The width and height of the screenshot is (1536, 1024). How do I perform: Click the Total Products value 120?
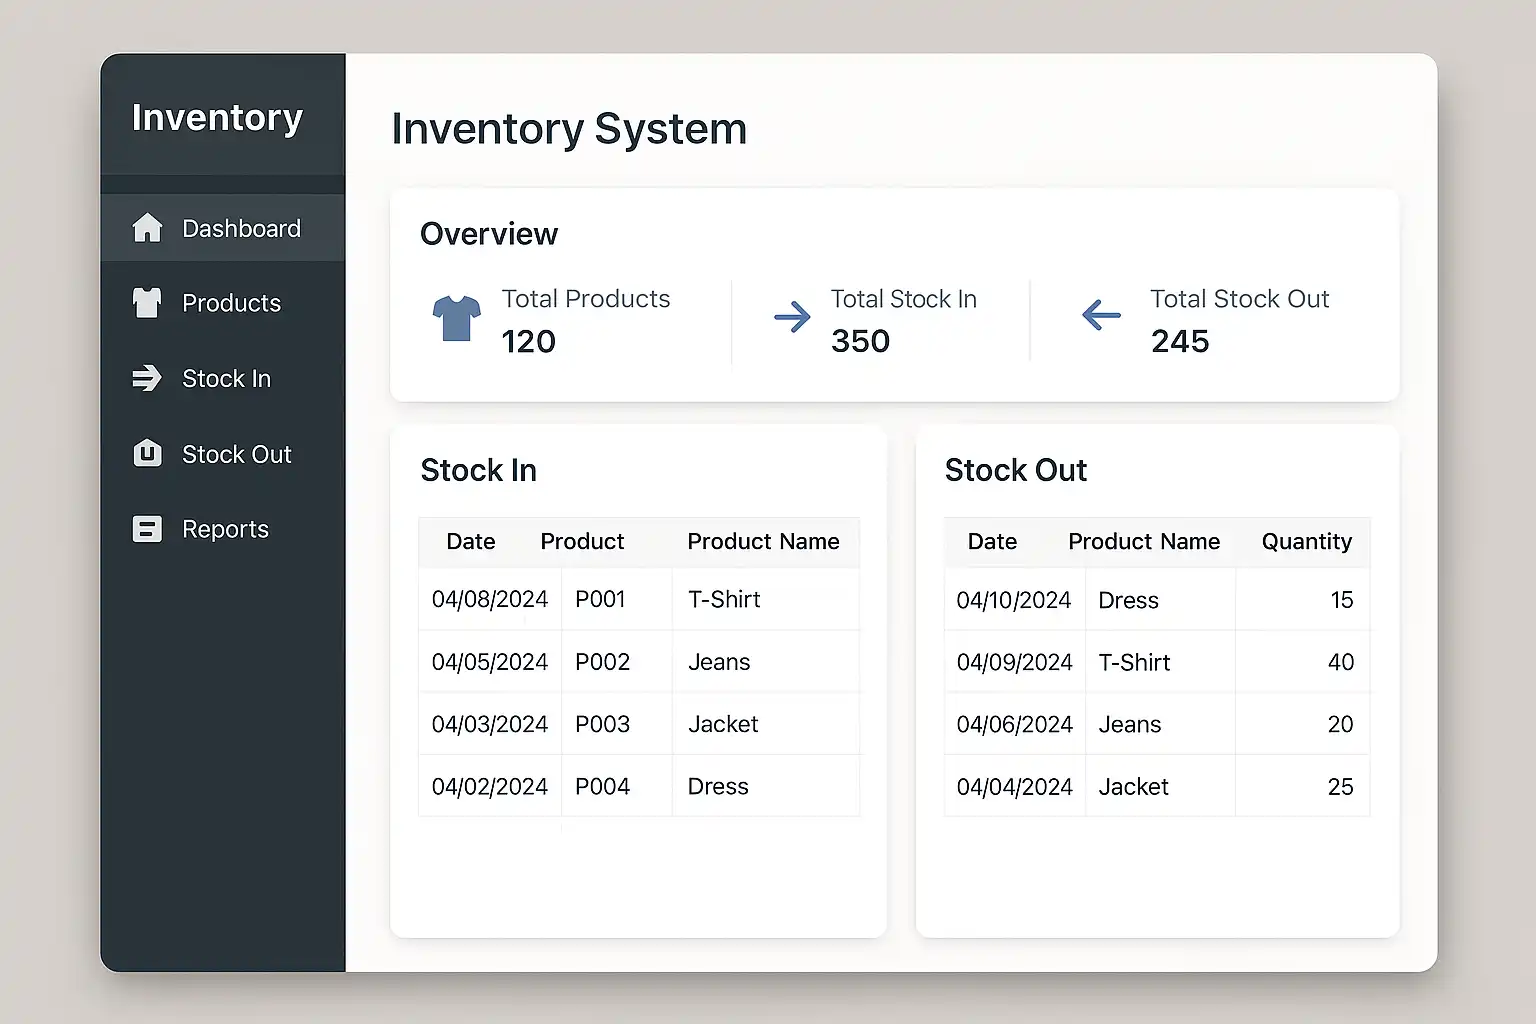coord(528,342)
